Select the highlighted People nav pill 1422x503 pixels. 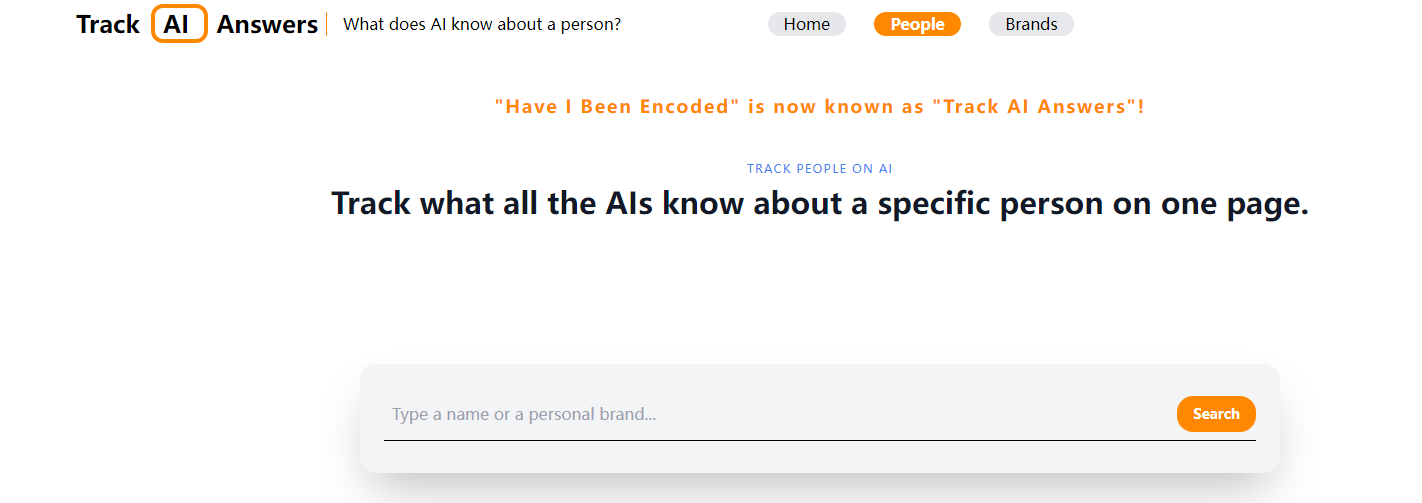[x=917, y=24]
